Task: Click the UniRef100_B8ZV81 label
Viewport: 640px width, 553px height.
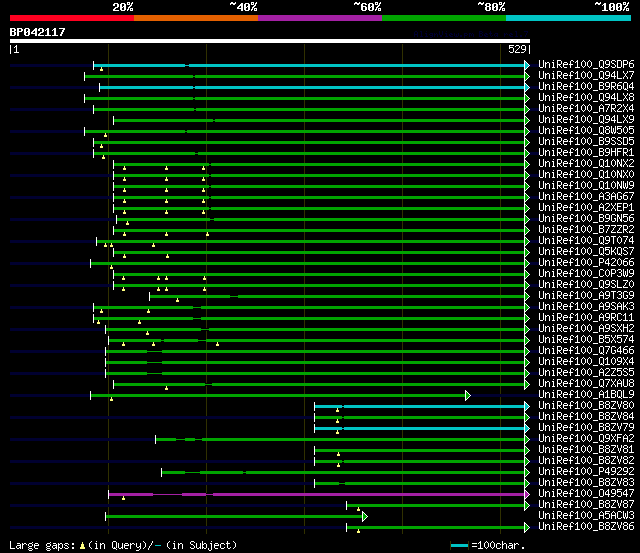Action: click(x=586, y=450)
